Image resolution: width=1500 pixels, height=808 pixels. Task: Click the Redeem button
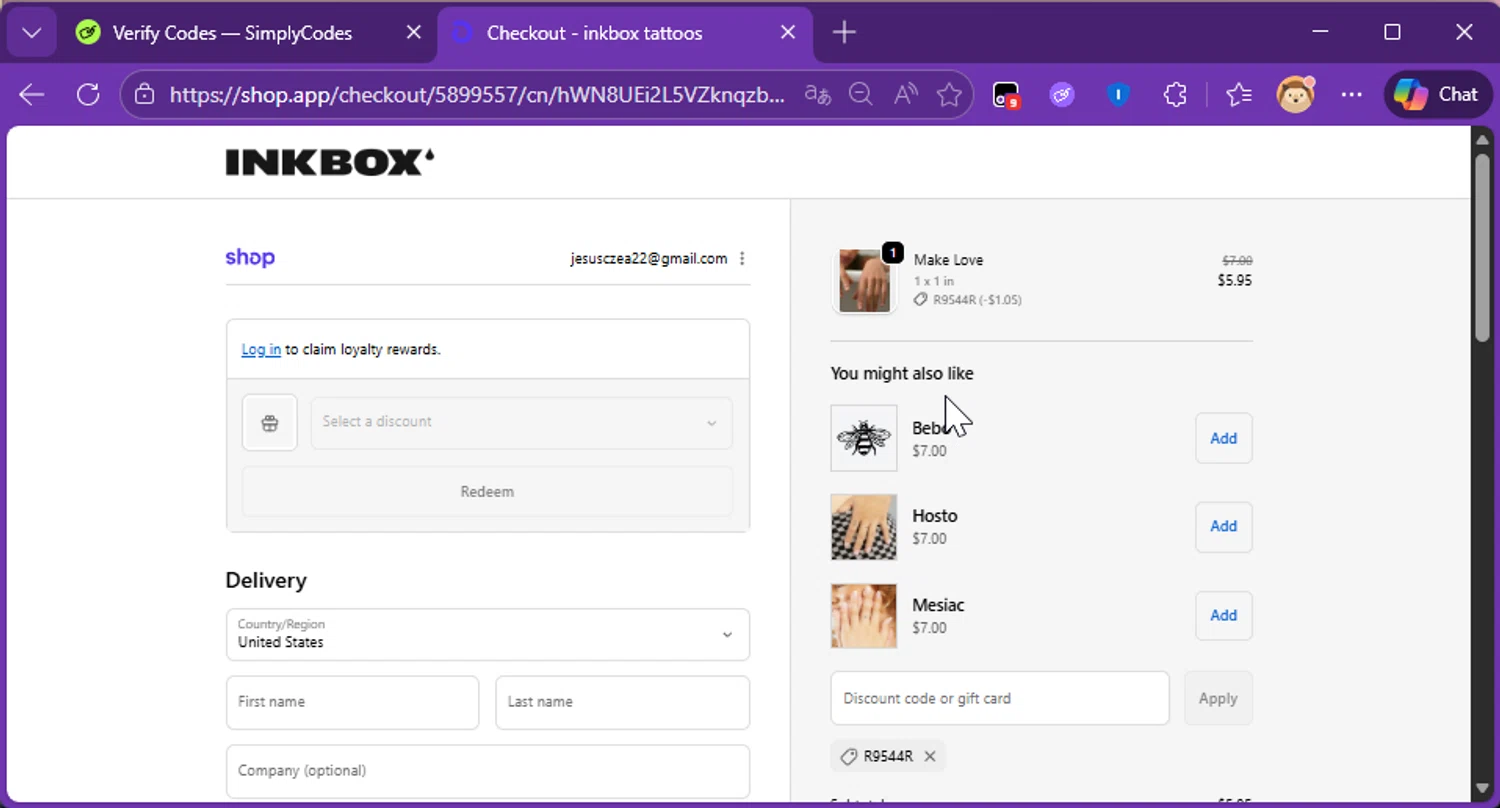click(488, 492)
